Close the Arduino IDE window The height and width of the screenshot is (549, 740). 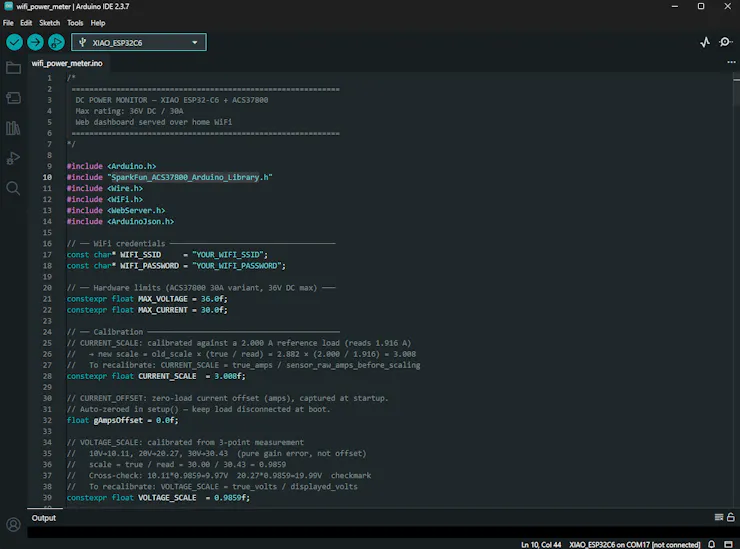point(727,7)
